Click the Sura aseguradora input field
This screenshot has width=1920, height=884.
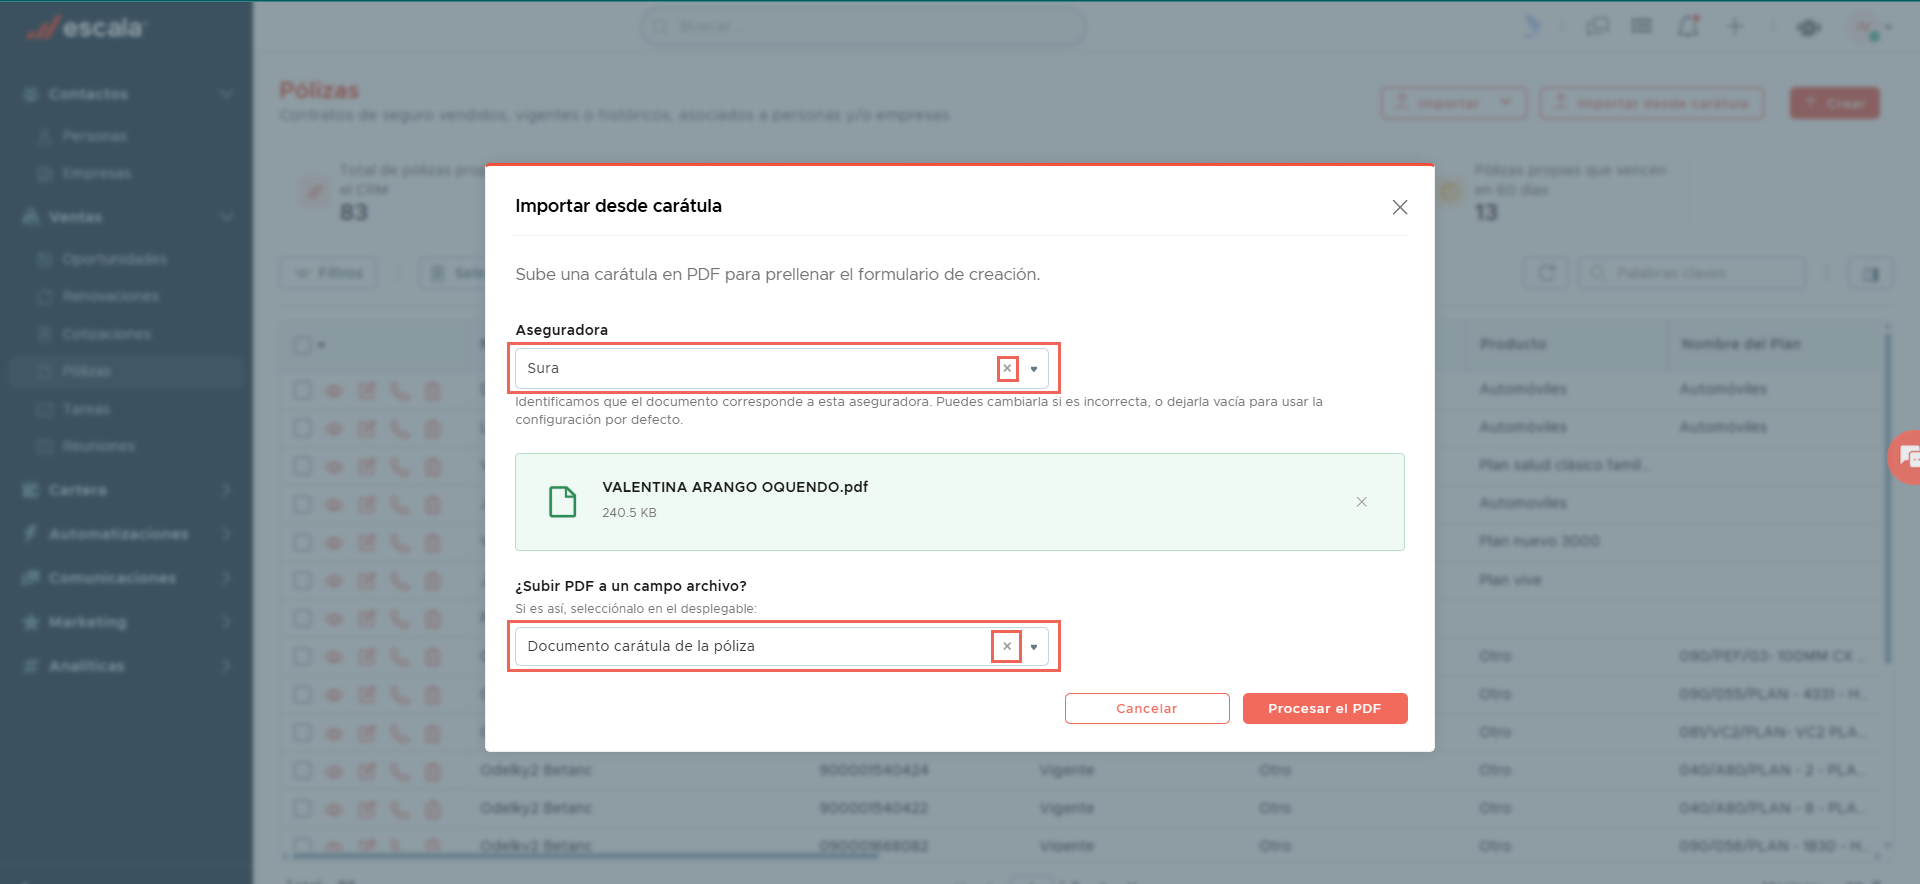click(756, 369)
